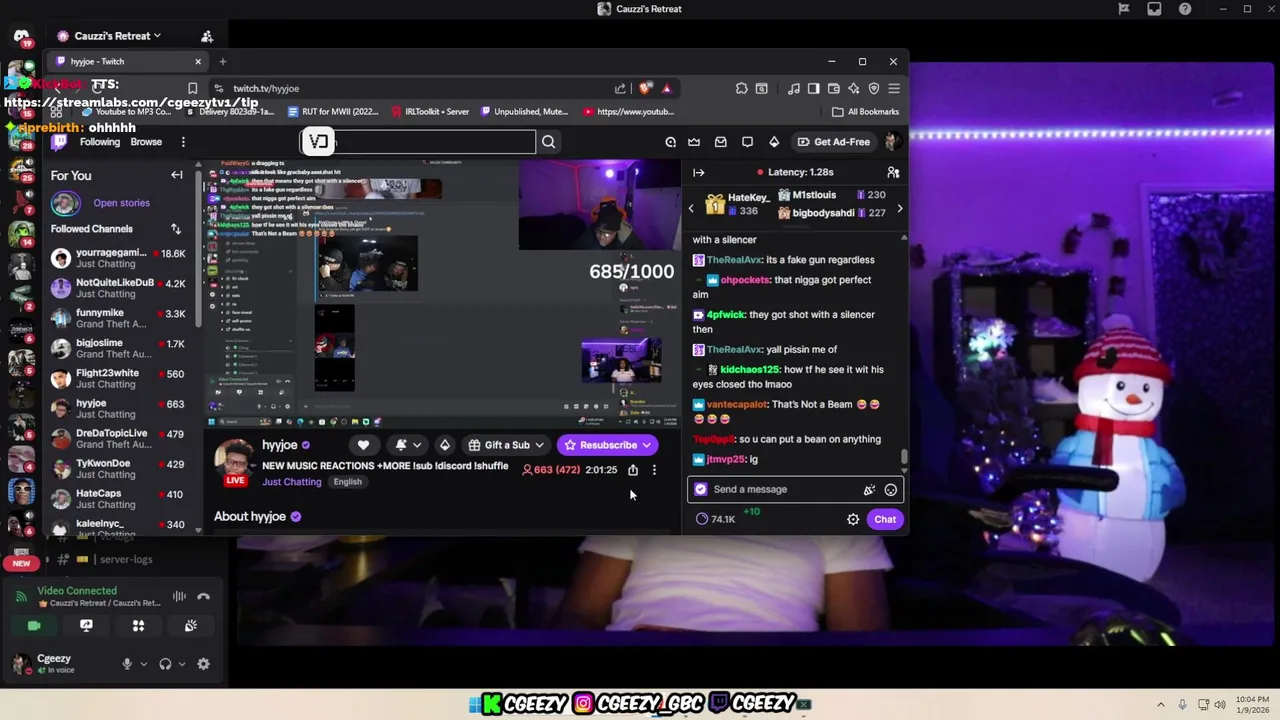Open stories link in sidebar
The height and width of the screenshot is (720, 1280).
121,203
